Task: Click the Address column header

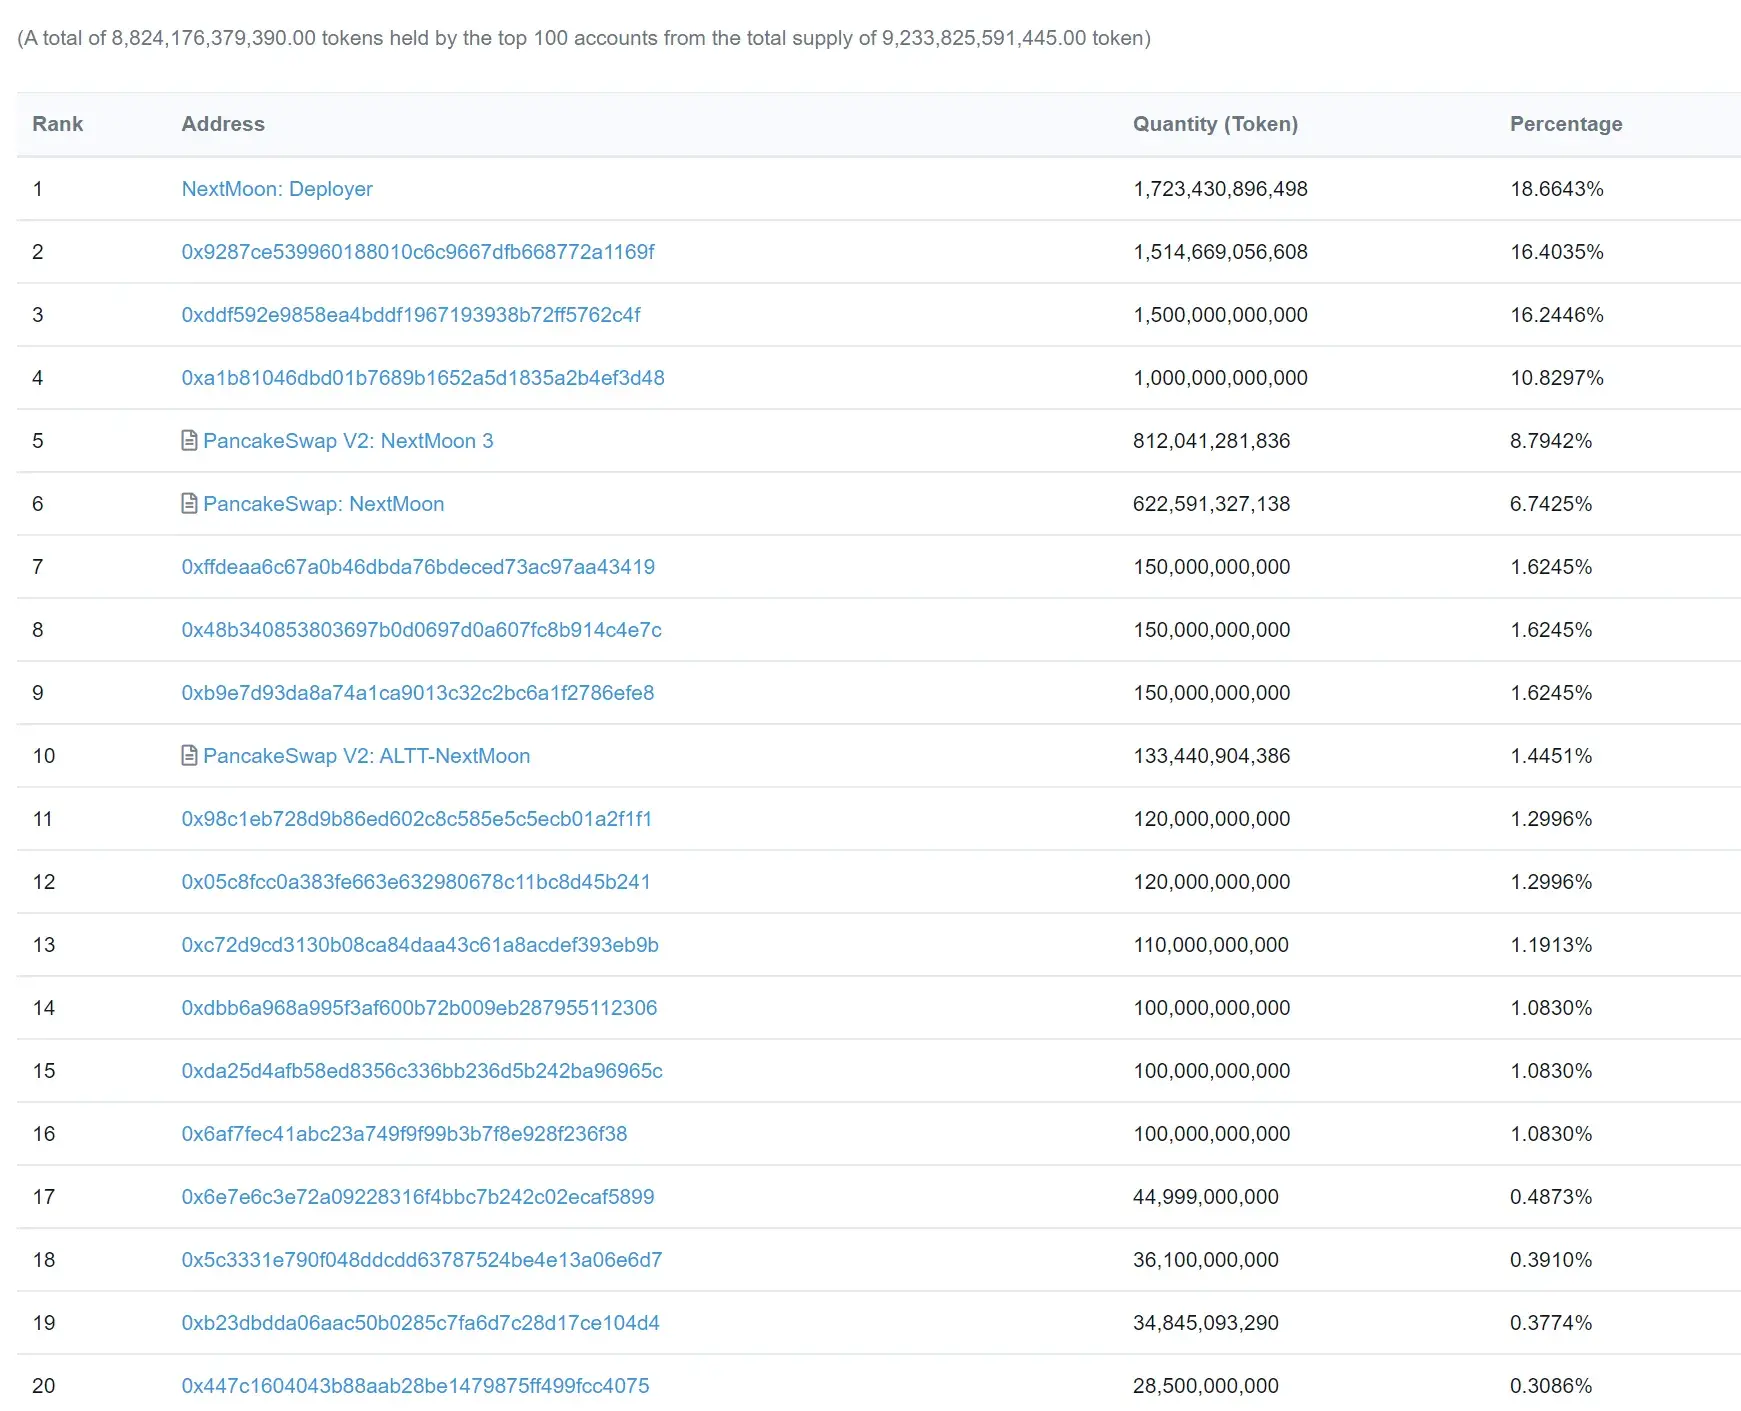Action: tap(223, 124)
